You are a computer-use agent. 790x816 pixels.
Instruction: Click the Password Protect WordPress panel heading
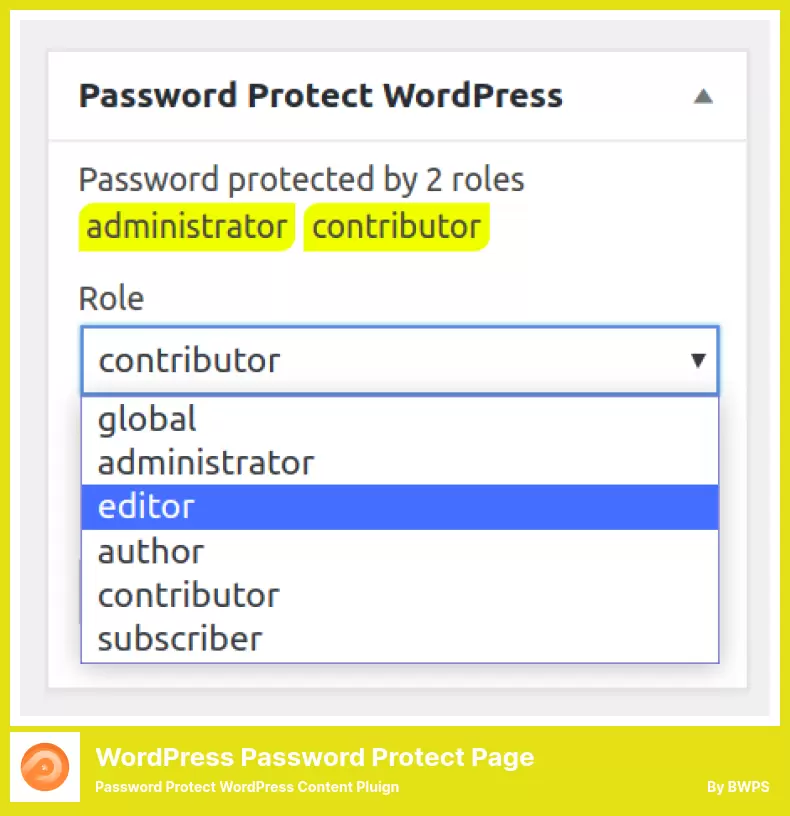pos(321,96)
